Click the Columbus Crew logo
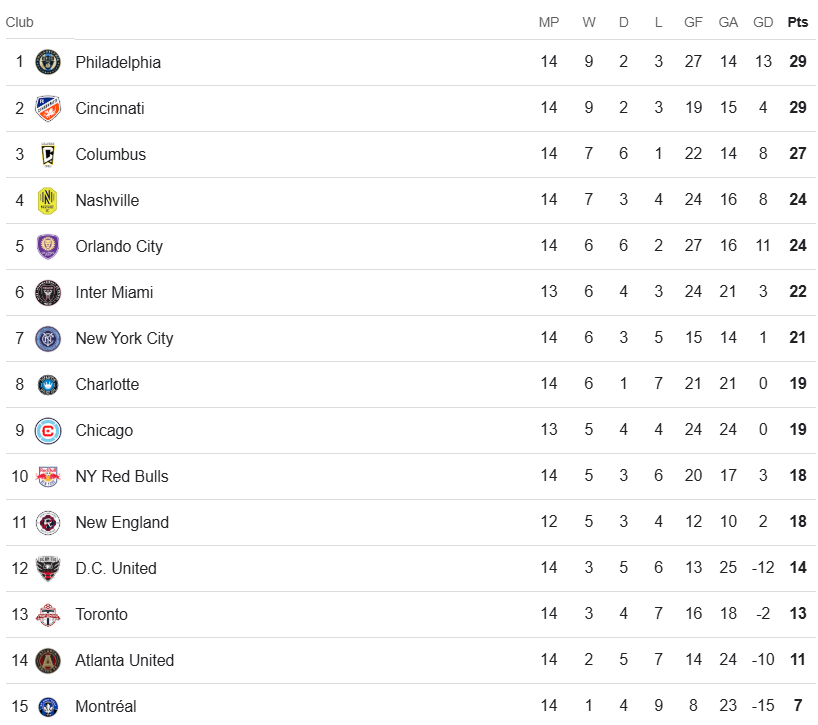The height and width of the screenshot is (725, 818). point(48,154)
